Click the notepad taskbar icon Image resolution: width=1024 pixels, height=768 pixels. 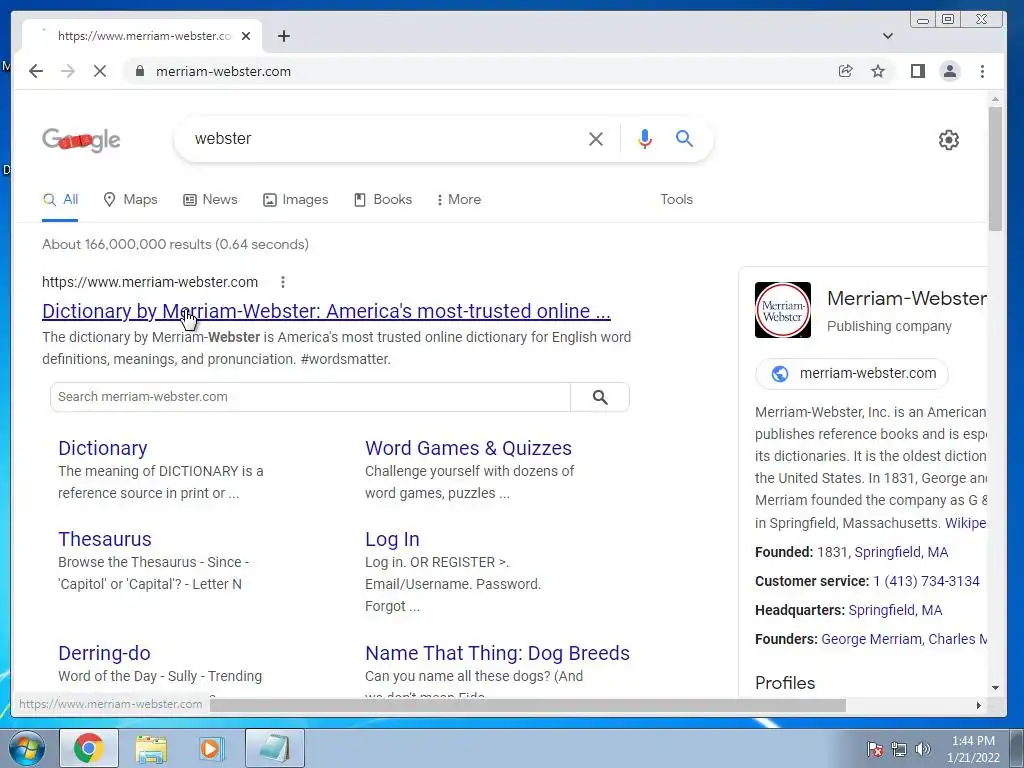pyautogui.click(x=275, y=748)
